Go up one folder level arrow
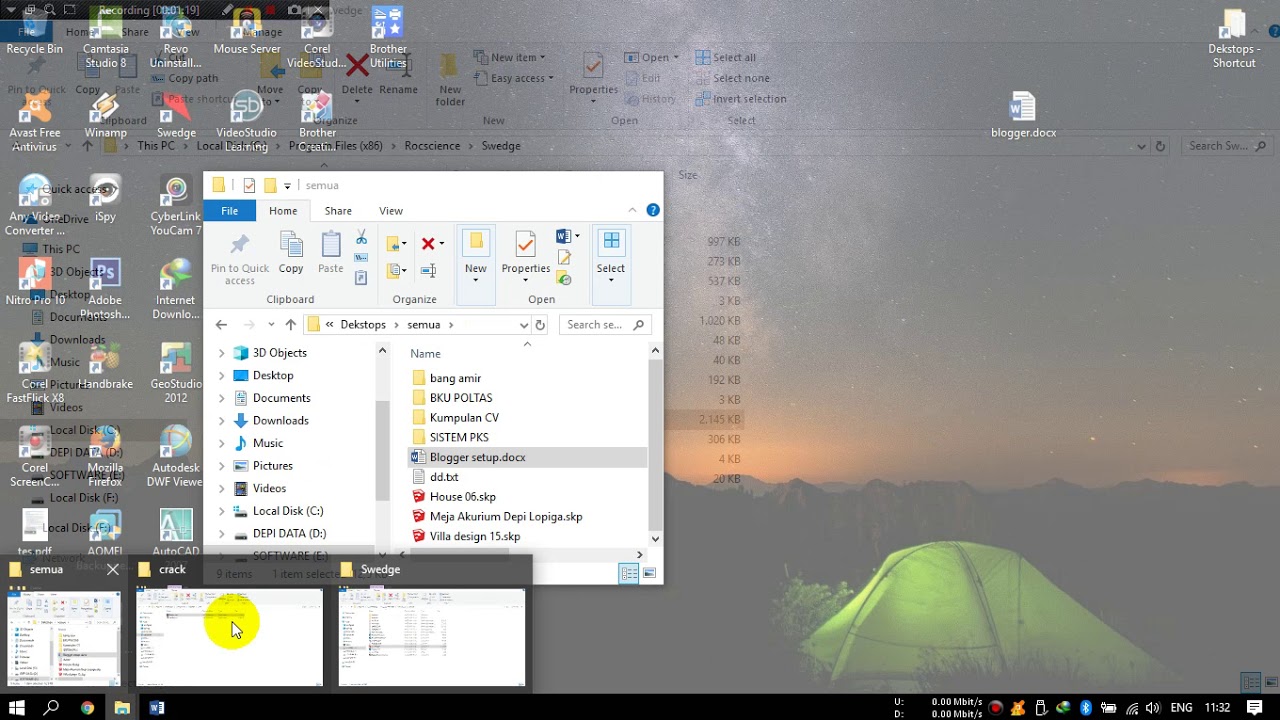Image resolution: width=1280 pixels, height=720 pixels. point(290,325)
